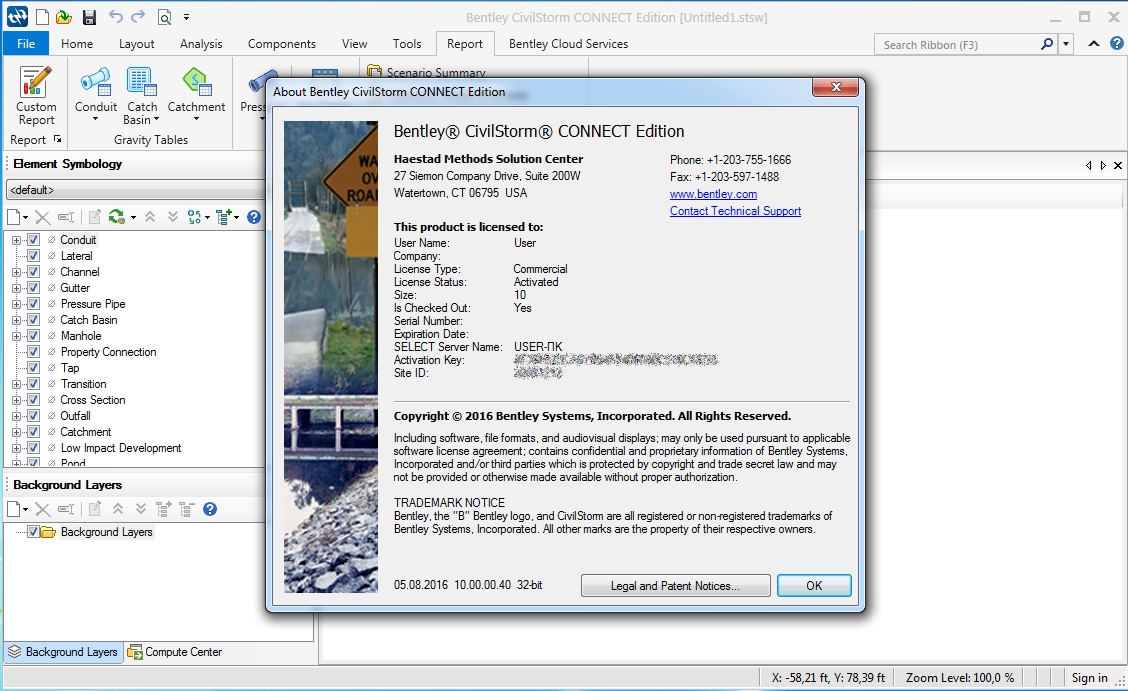Expand the Low Impact Development tree node

pyautogui.click(x=17, y=448)
